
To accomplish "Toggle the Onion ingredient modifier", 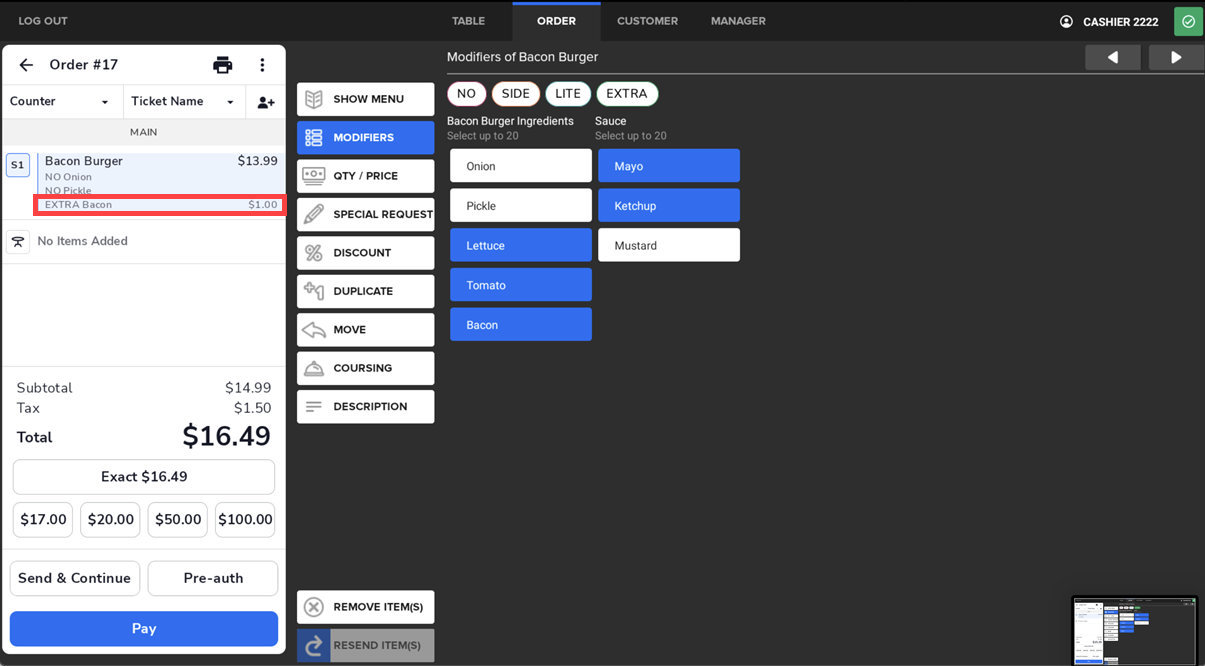I will point(520,166).
